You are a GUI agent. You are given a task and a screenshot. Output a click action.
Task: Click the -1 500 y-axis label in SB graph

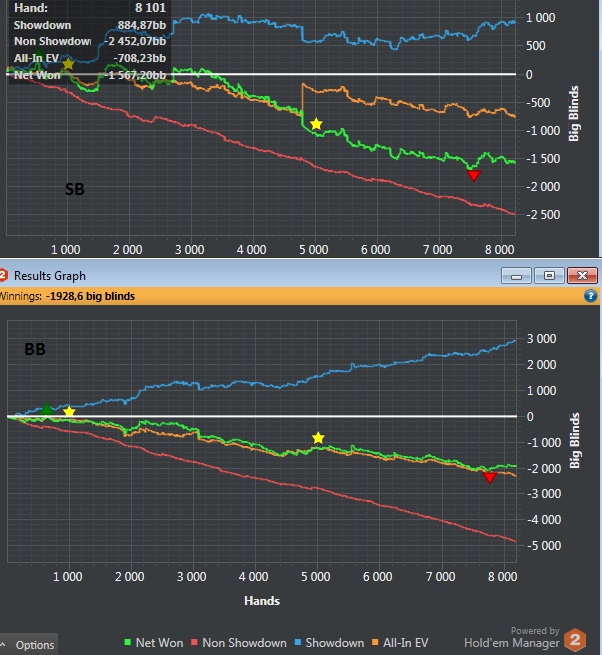tap(543, 159)
